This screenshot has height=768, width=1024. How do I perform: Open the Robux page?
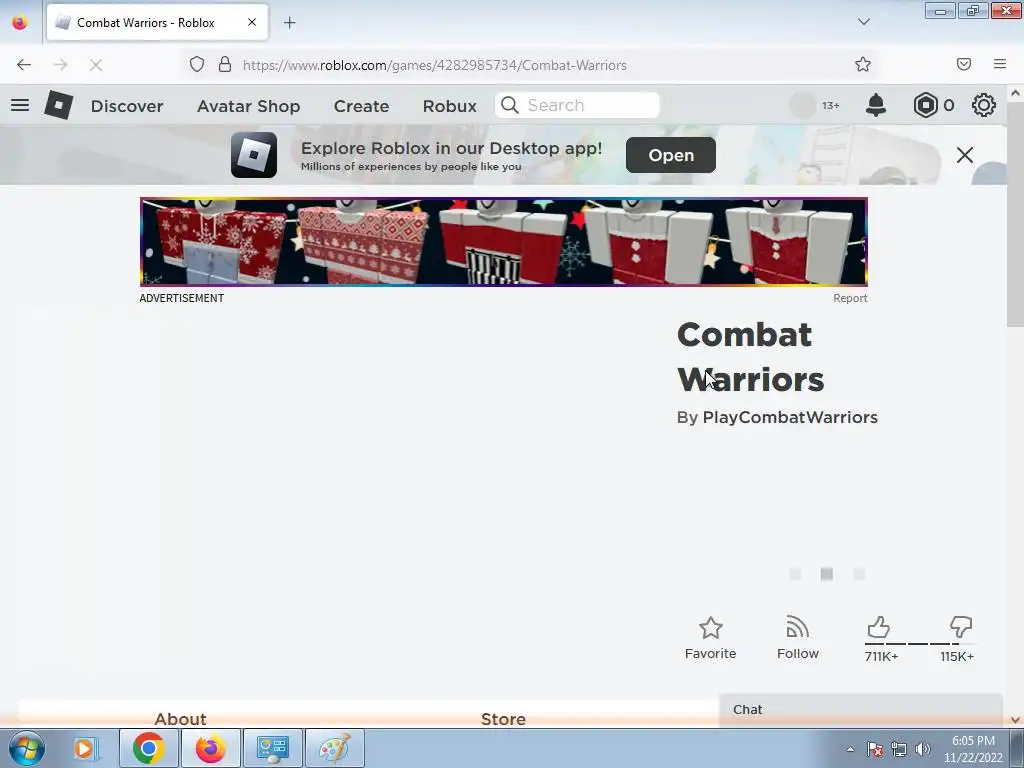(x=449, y=106)
